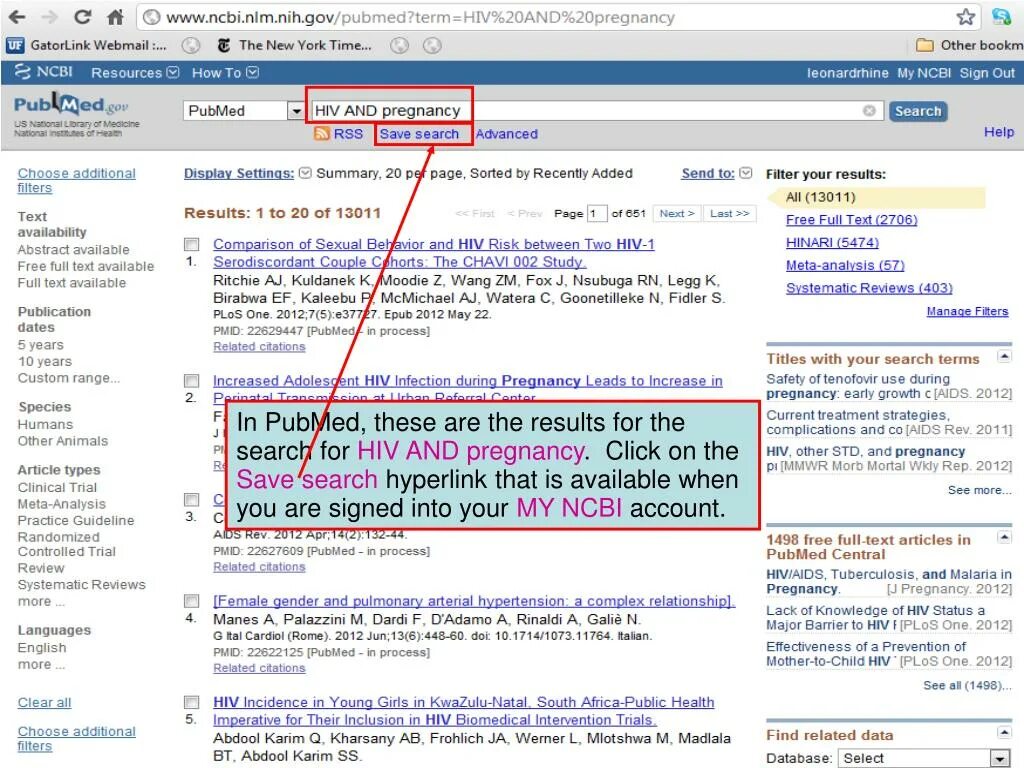Reload the page with the refresh icon
Viewport: 1024px width, 768px height.
pos(82,17)
